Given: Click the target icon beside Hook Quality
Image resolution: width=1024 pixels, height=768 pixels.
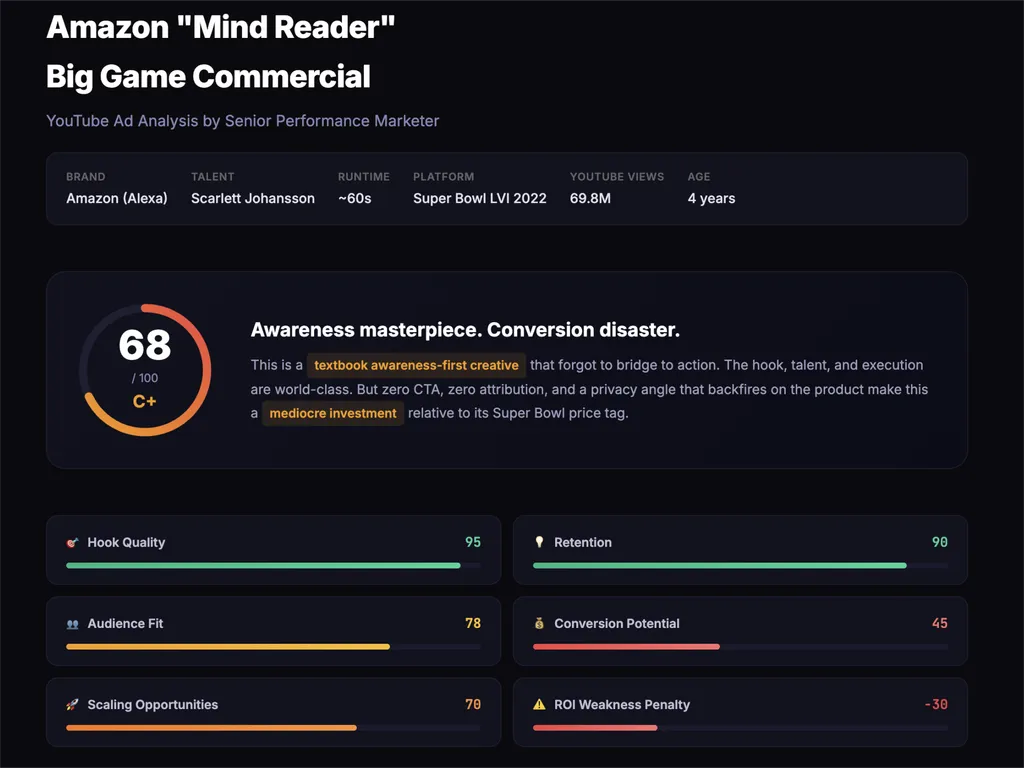Looking at the screenshot, I should click(72, 543).
